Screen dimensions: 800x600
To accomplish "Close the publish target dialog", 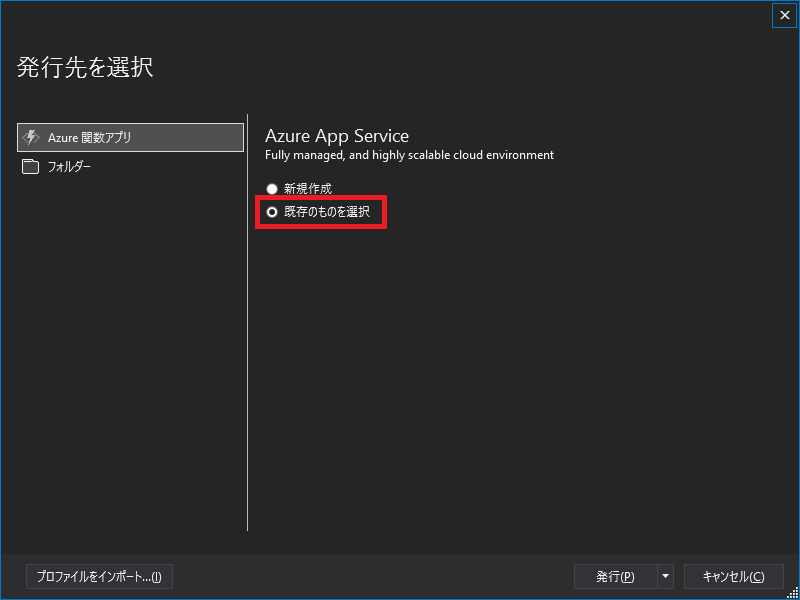I will pyautogui.click(x=784, y=15).
